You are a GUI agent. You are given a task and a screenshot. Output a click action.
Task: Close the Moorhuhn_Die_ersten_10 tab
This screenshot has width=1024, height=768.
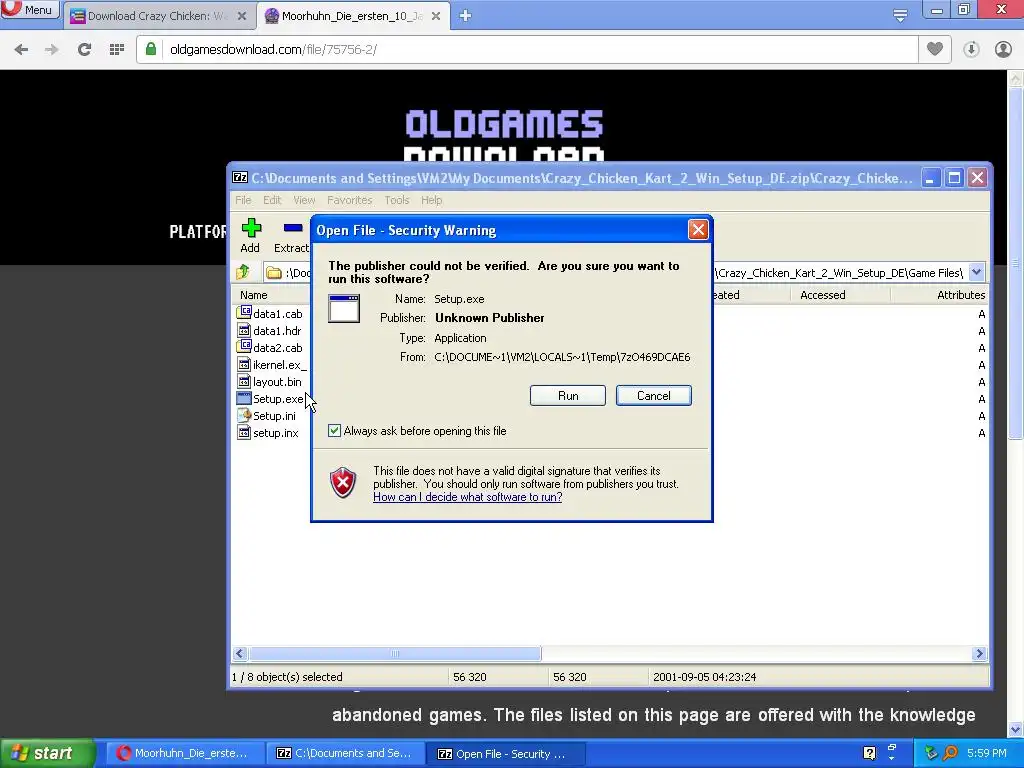coord(436,16)
